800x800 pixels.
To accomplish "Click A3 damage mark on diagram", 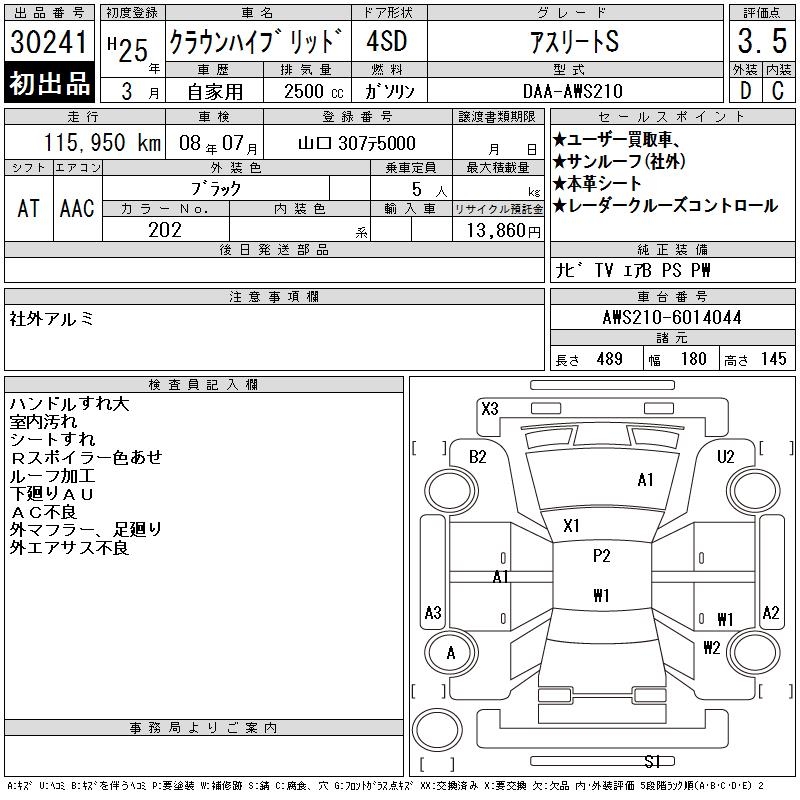I will tap(433, 612).
